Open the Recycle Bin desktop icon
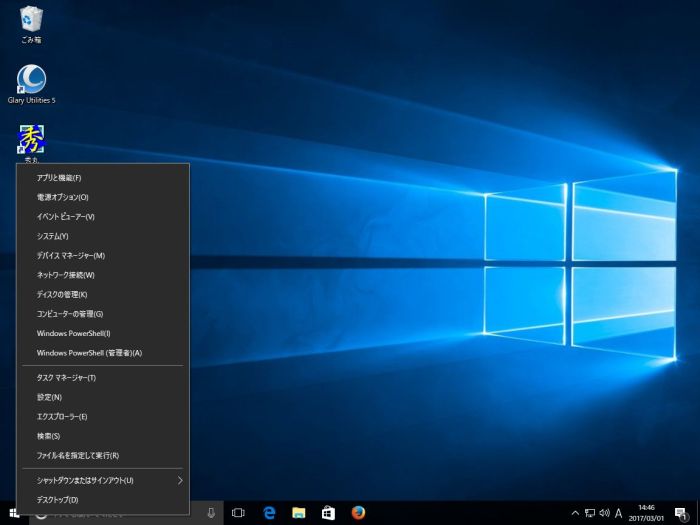This screenshot has width=700, height=525. tap(31, 20)
